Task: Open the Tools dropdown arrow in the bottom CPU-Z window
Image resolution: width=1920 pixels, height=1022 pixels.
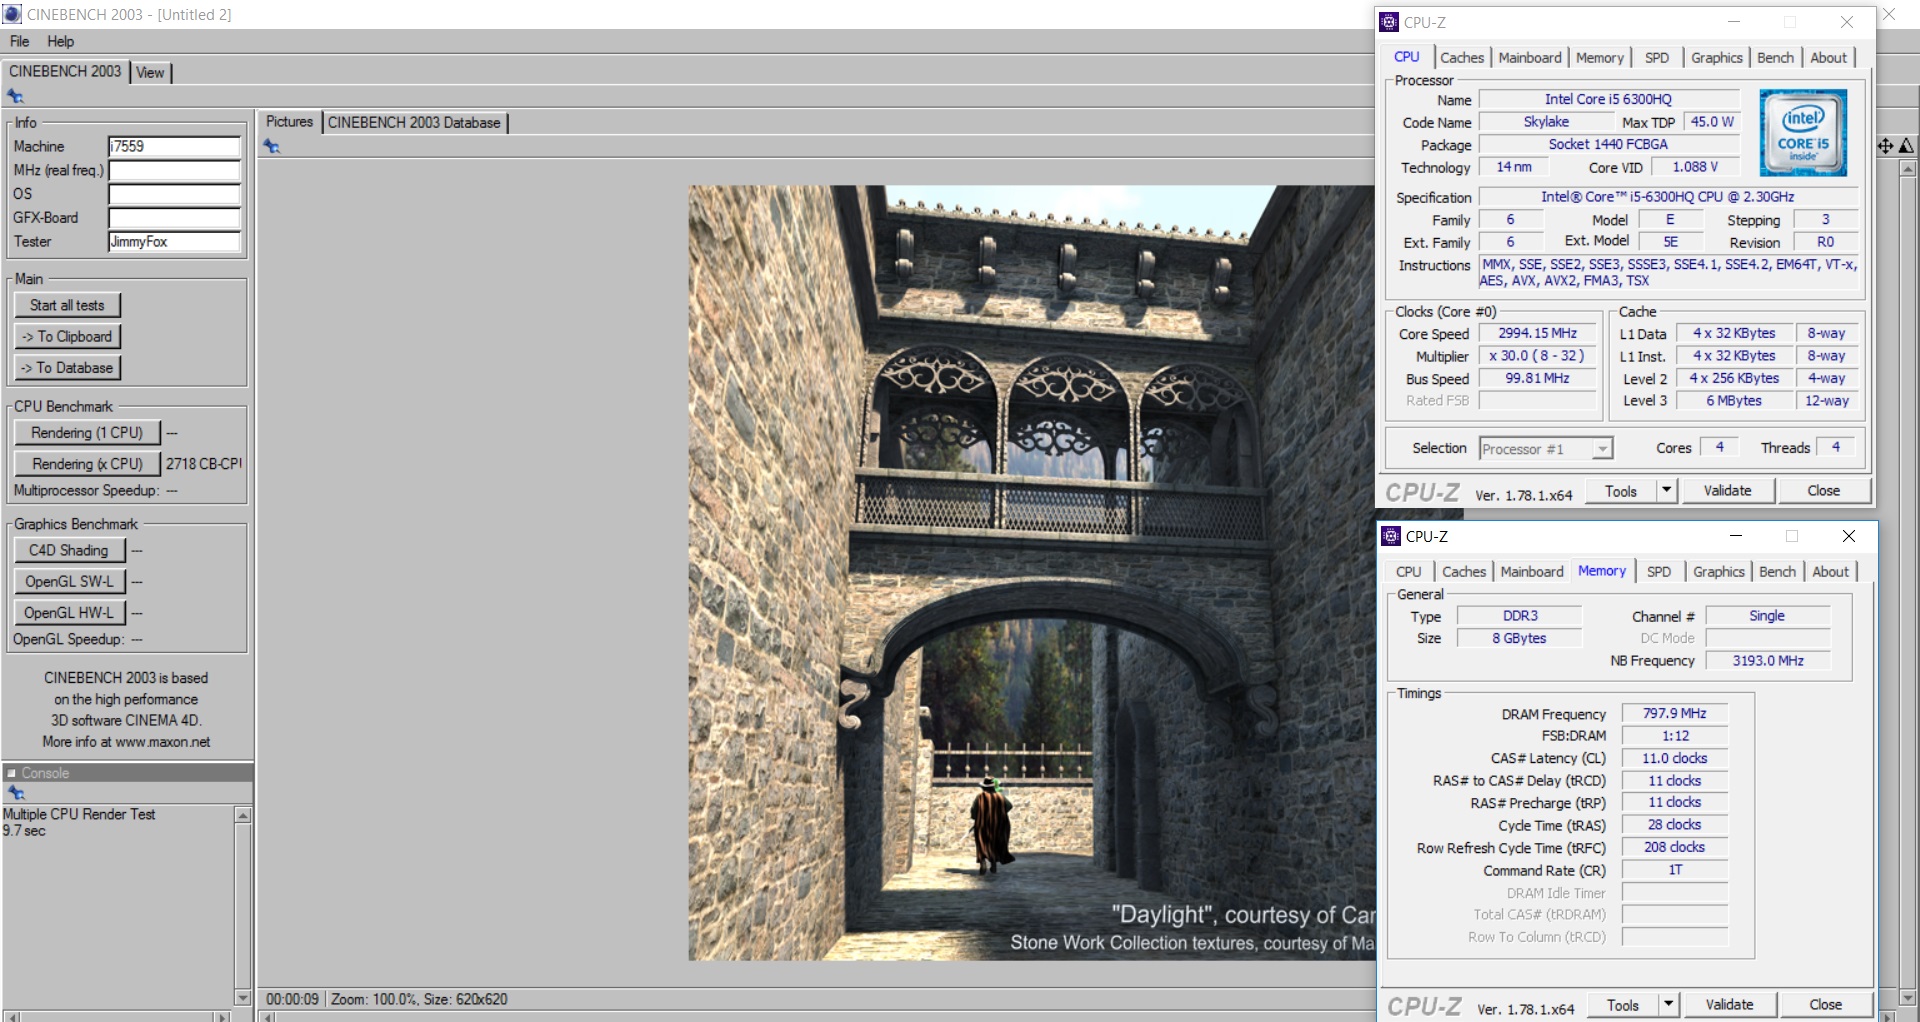Action: click(x=1668, y=1004)
